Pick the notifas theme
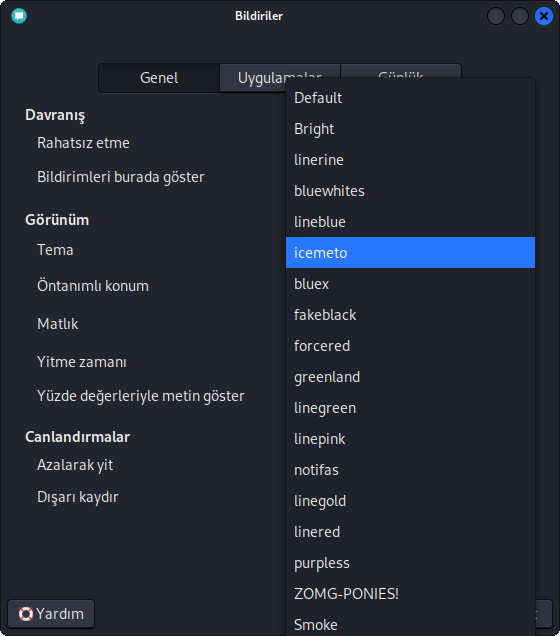 [x=410, y=470]
